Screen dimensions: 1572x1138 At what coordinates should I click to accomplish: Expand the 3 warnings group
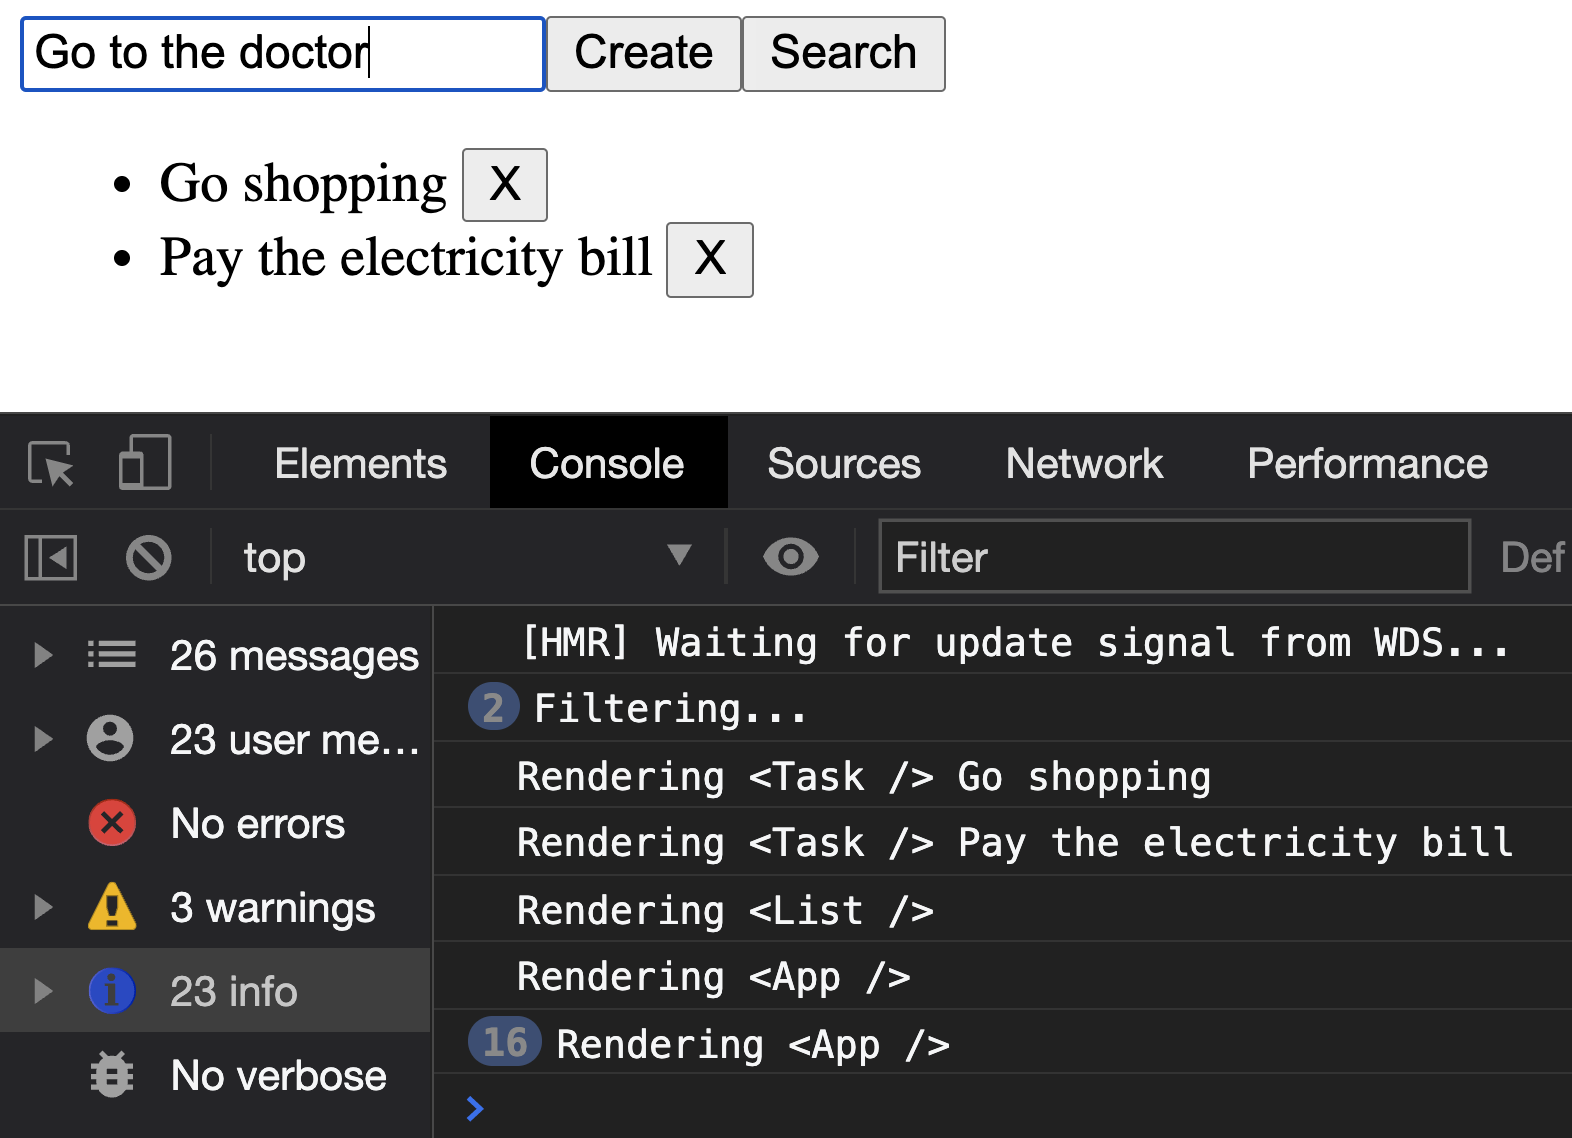click(43, 907)
